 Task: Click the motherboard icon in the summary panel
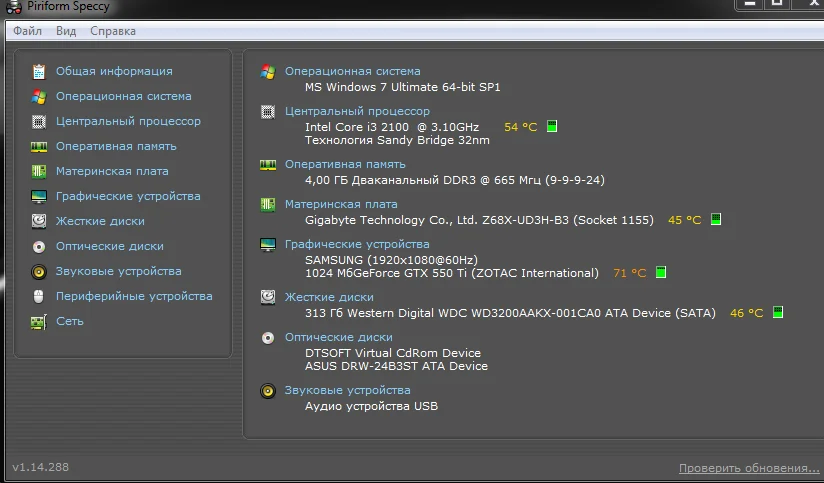(268, 204)
